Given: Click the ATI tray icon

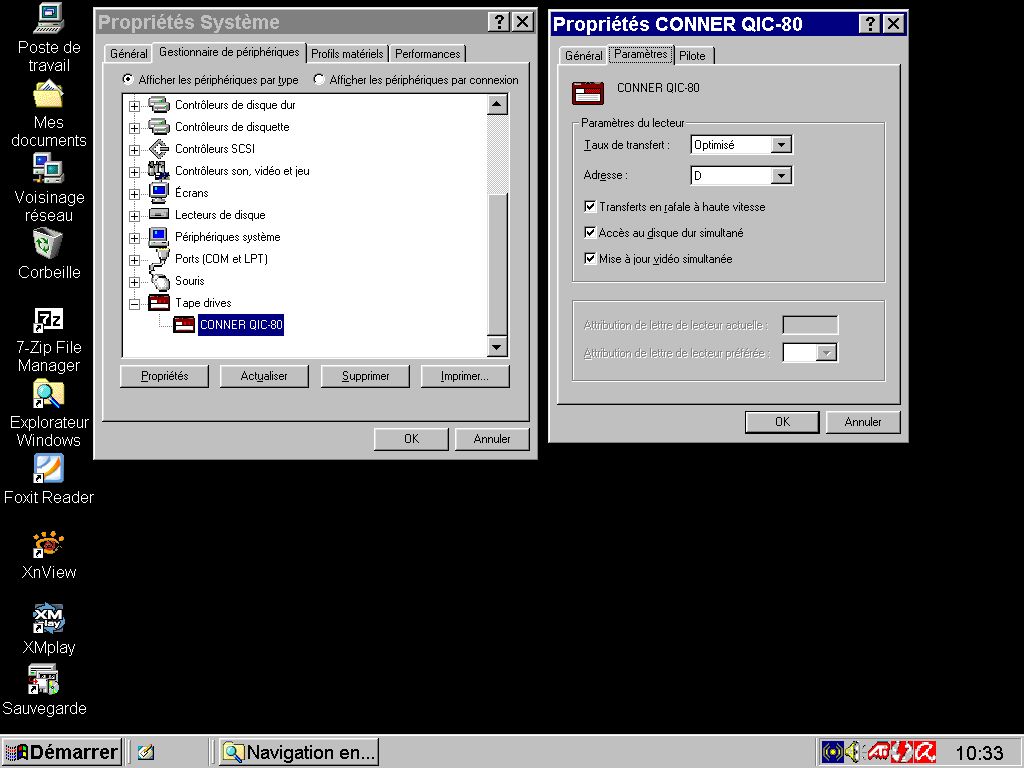Looking at the screenshot, I should (x=879, y=752).
